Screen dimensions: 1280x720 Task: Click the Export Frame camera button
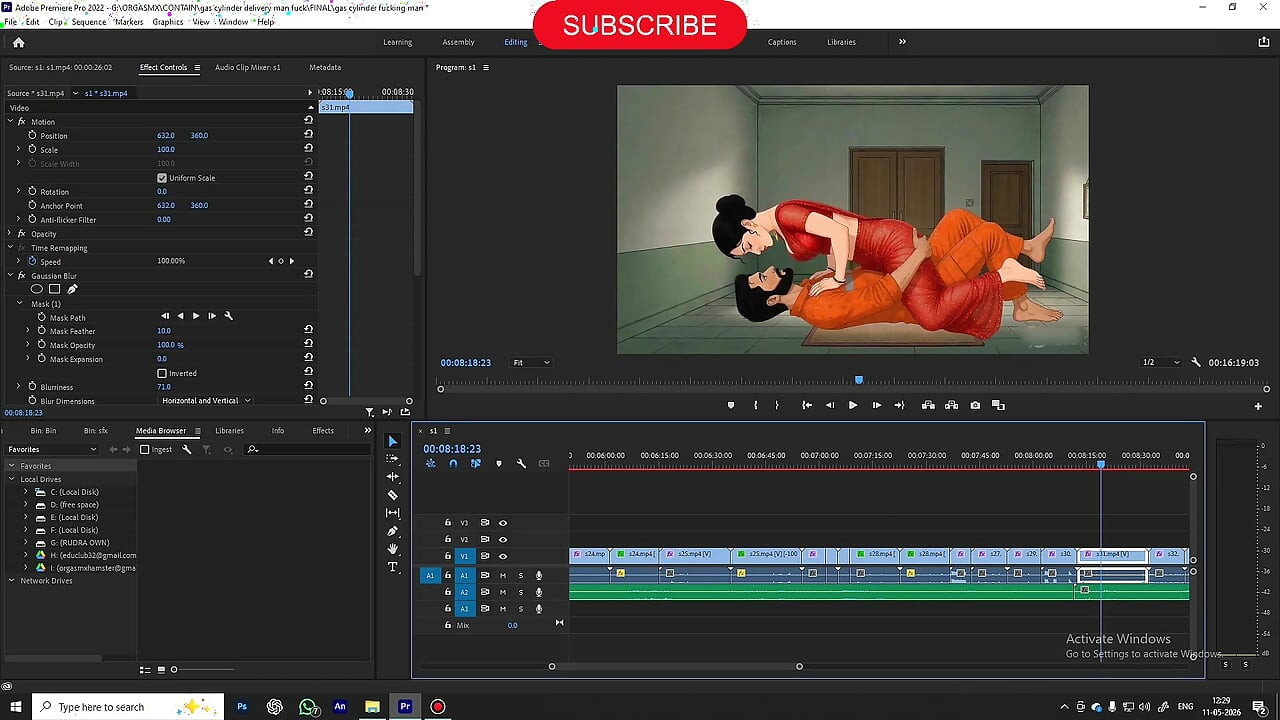click(x=975, y=405)
